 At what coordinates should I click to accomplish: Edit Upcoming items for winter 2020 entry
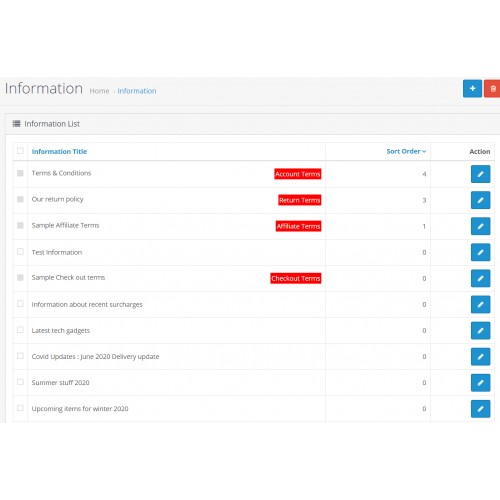tap(480, 409)
